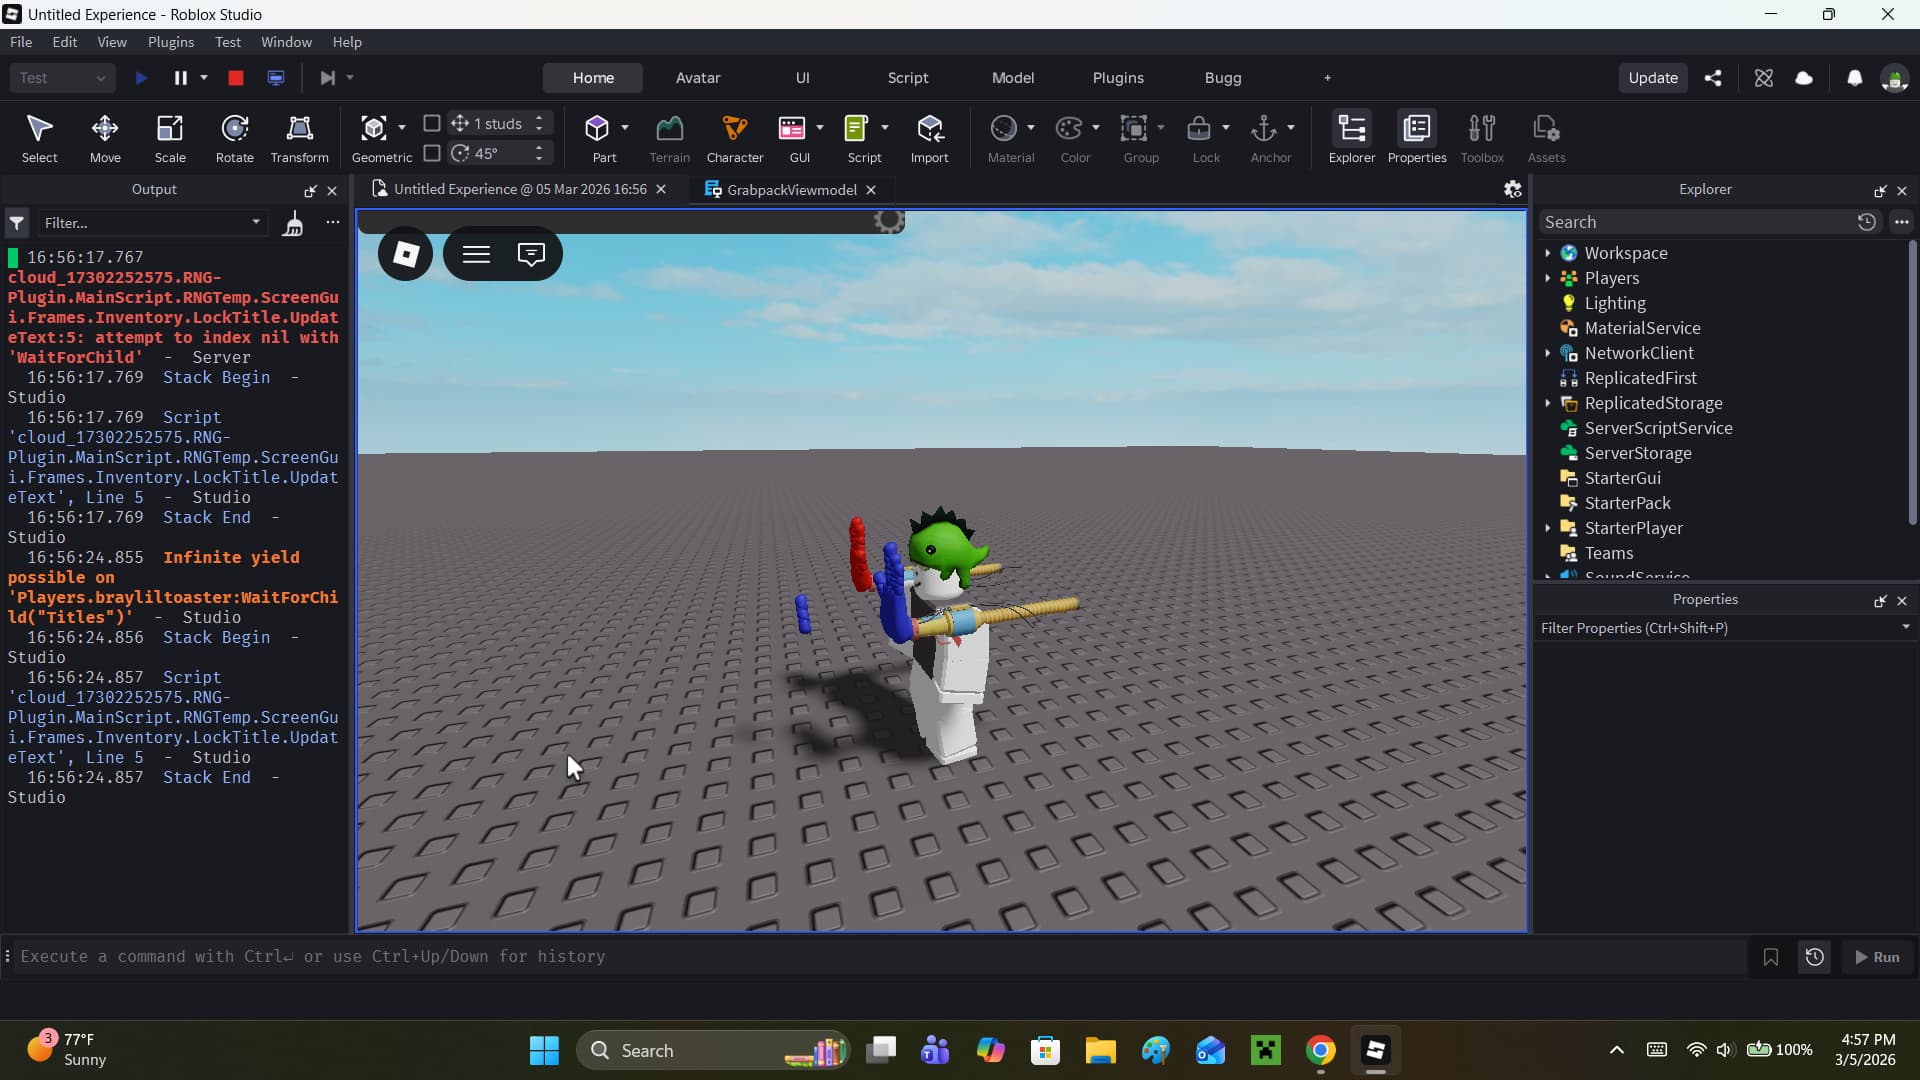This screenshot has width=1920, height=1080.
Task: Open the Roblox menu in viewport
Action: [x=405, y=254]
